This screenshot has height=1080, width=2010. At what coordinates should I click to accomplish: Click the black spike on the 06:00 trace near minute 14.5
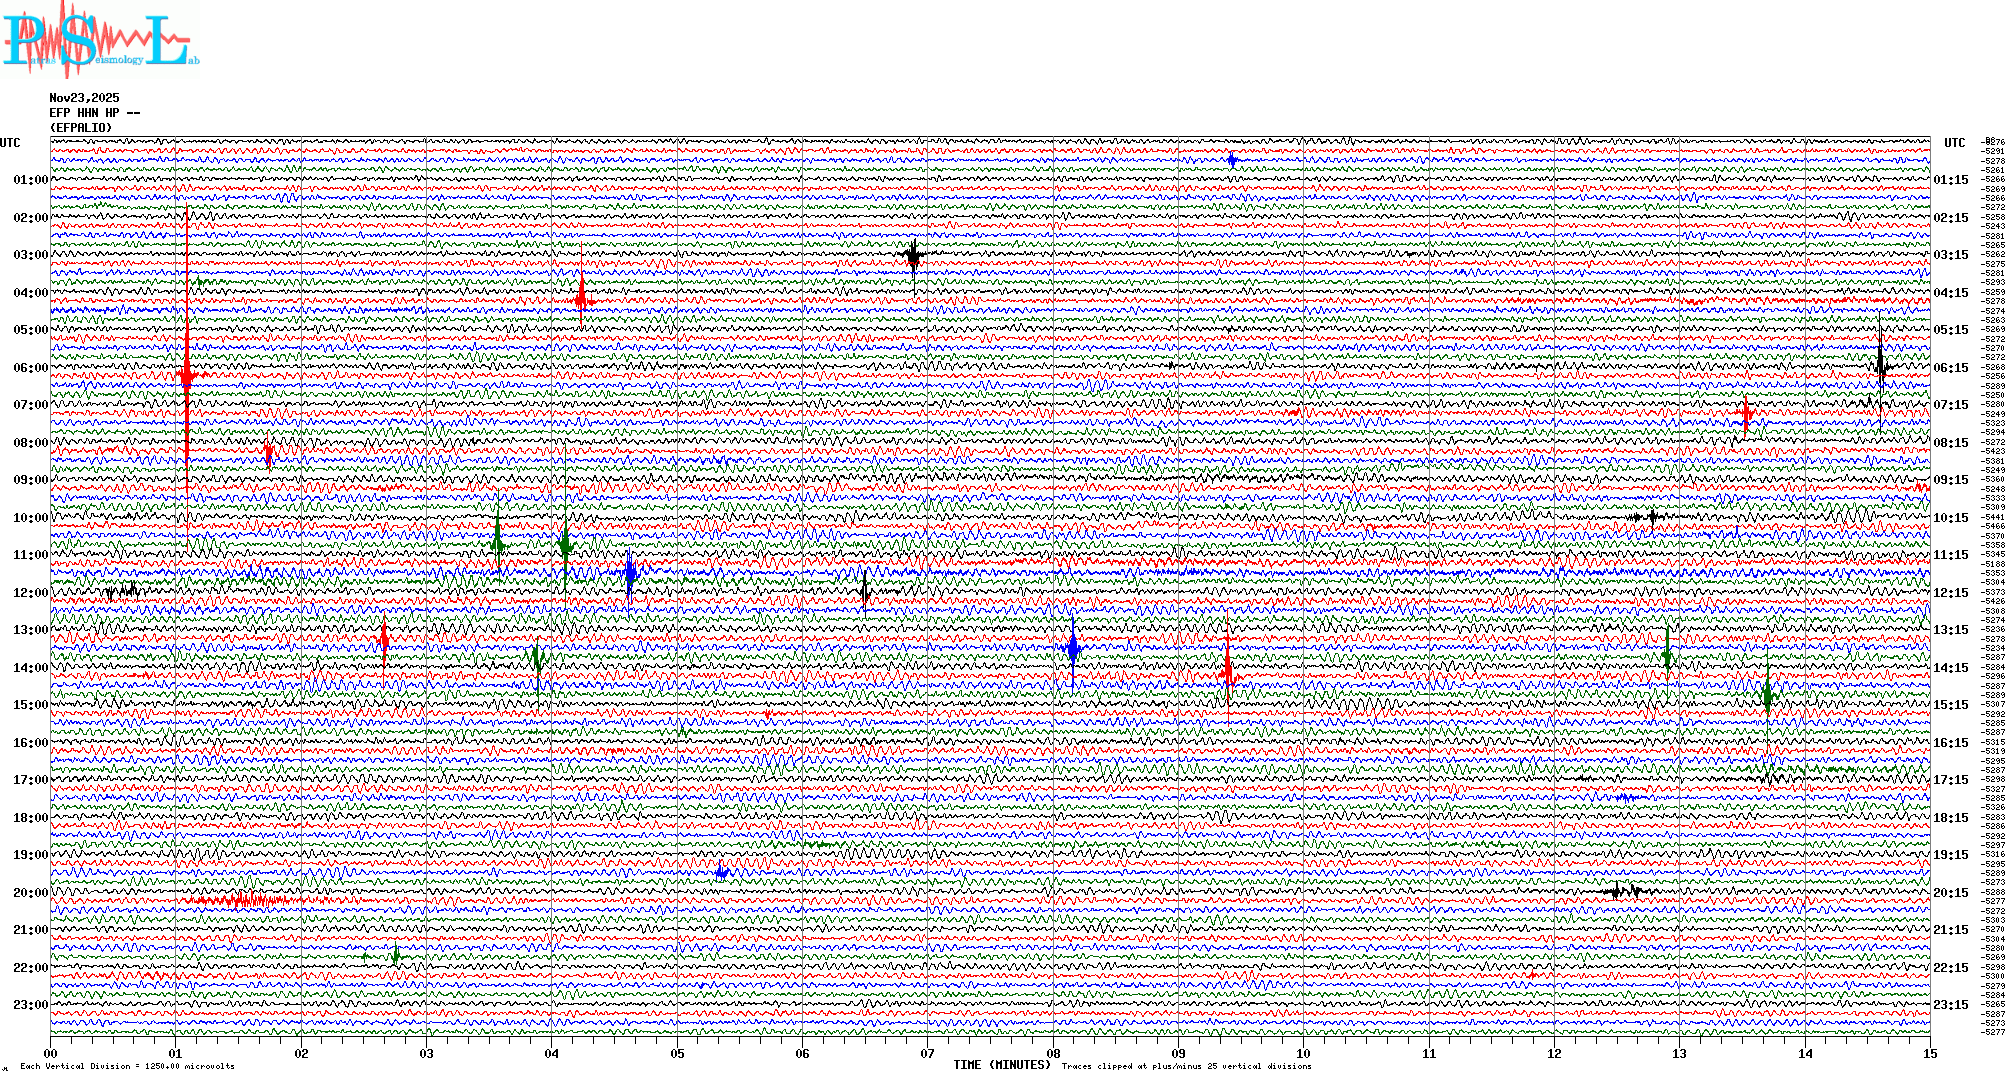[1880, 364]
